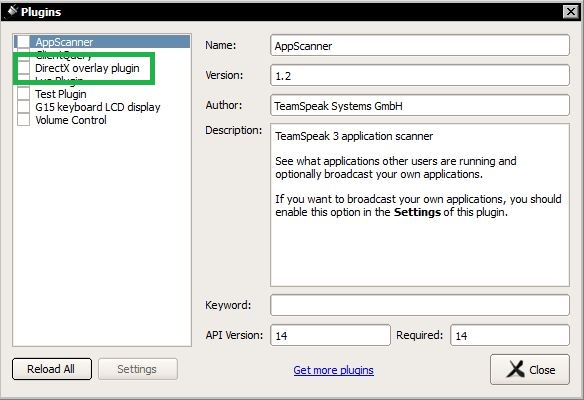Open the plugin Settings button
The image size is (584, 400).
click(138, 369)
